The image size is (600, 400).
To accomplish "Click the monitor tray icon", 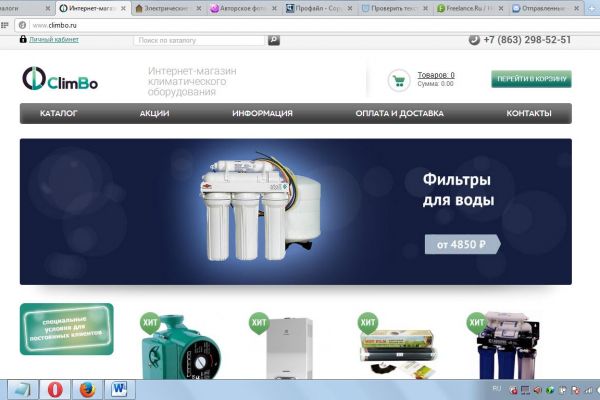I will pos(525,390).
